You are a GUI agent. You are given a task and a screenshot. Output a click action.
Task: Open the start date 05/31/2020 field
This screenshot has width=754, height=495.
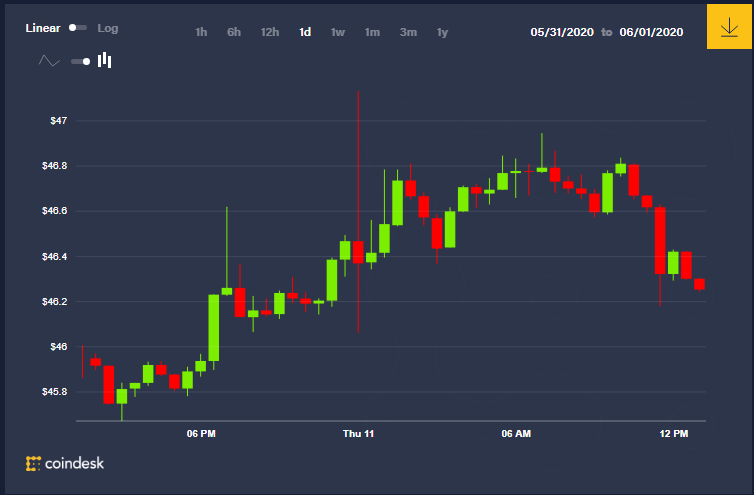562,32
